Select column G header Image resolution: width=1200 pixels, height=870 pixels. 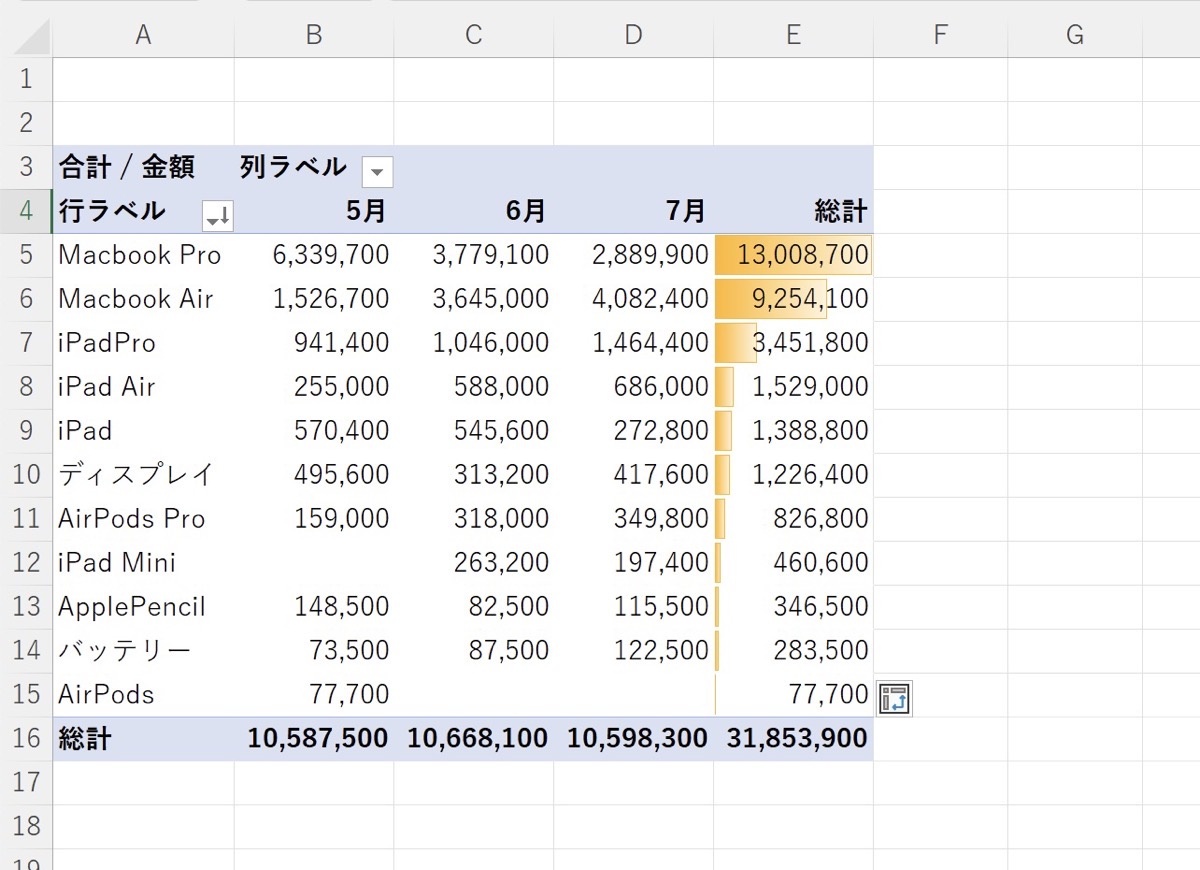click(x=1075, y=35)
